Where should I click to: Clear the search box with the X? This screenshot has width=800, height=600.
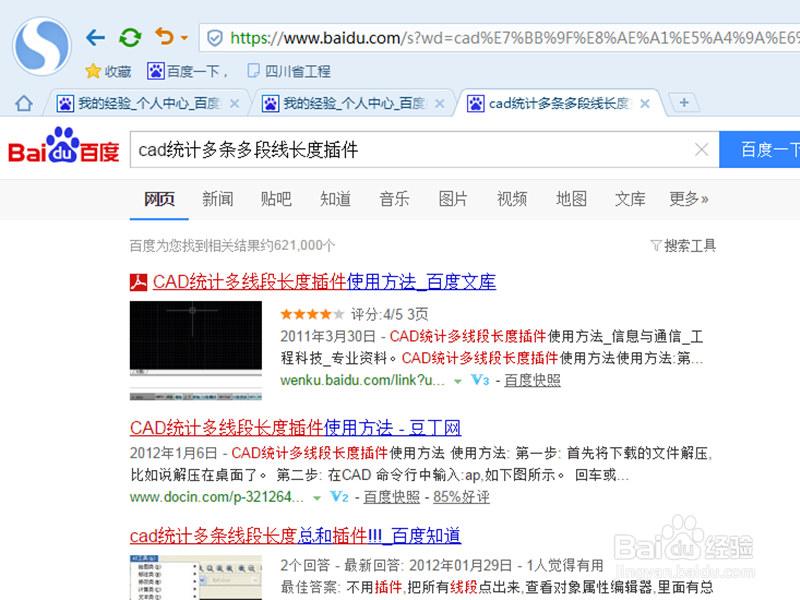click(x=702, y=148)
